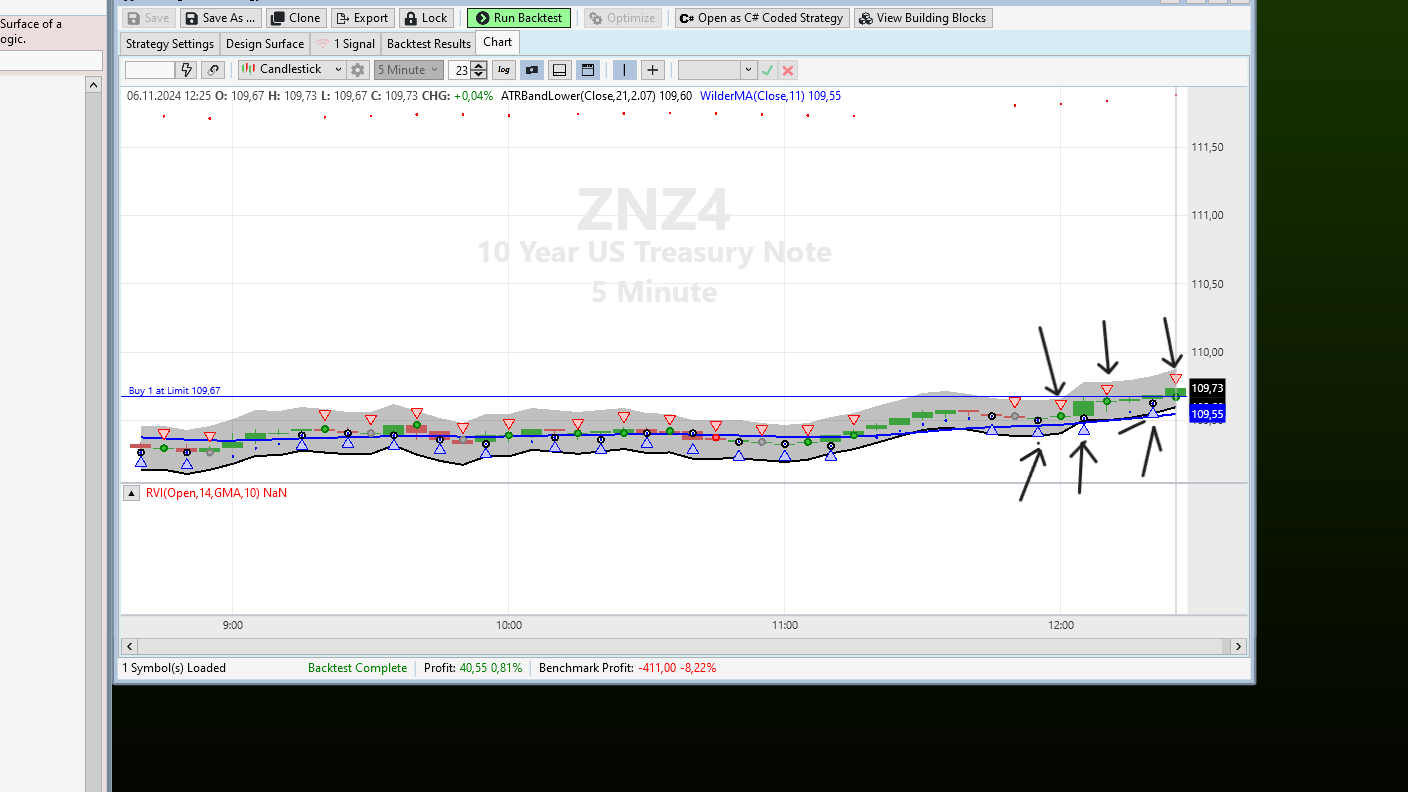The height and width of the screenshot is (792, 1408).
Task: Enable the crosshair cursor
Action: [x=652, y=70]
